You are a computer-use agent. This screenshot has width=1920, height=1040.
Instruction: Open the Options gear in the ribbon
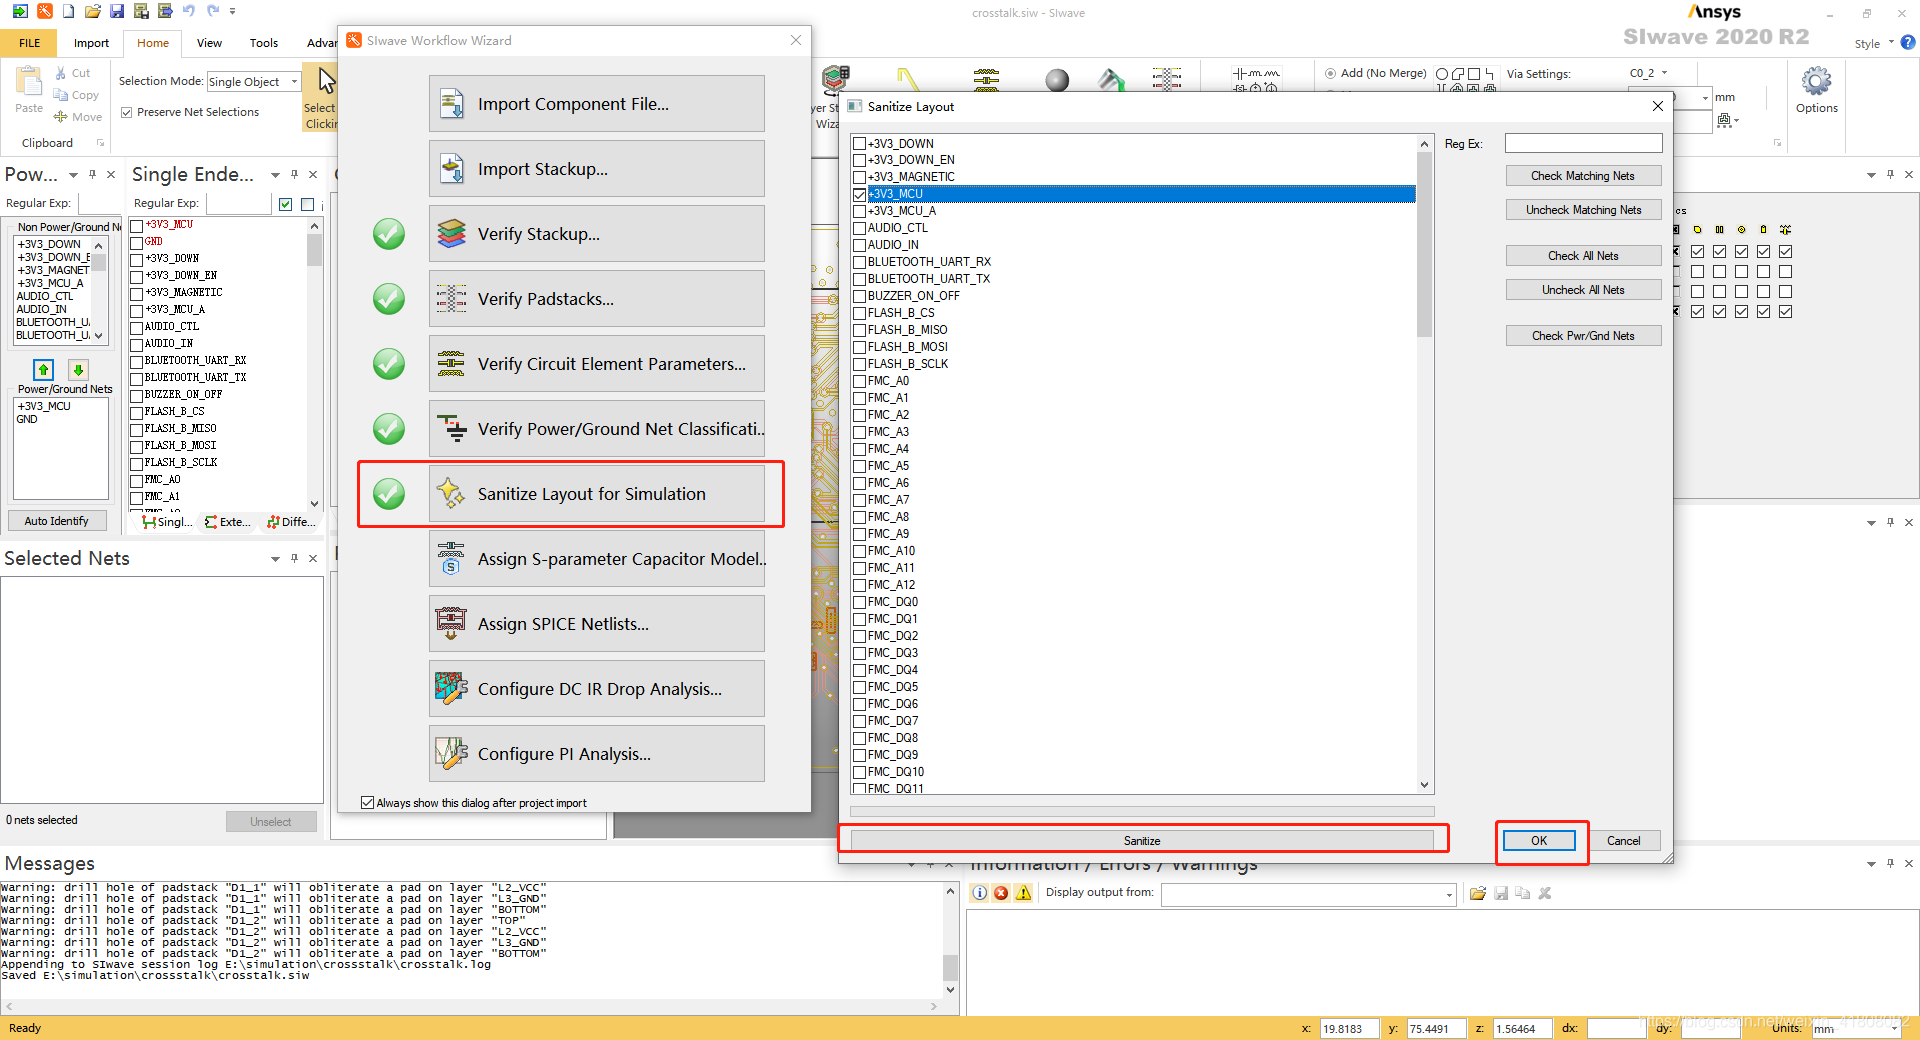click(x=1816, y=90)
